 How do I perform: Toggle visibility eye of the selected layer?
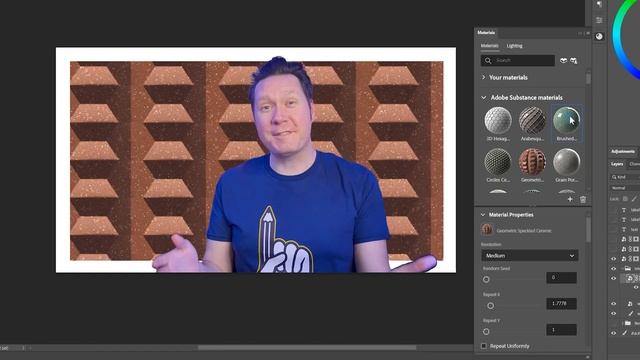(x=613, y=278)
